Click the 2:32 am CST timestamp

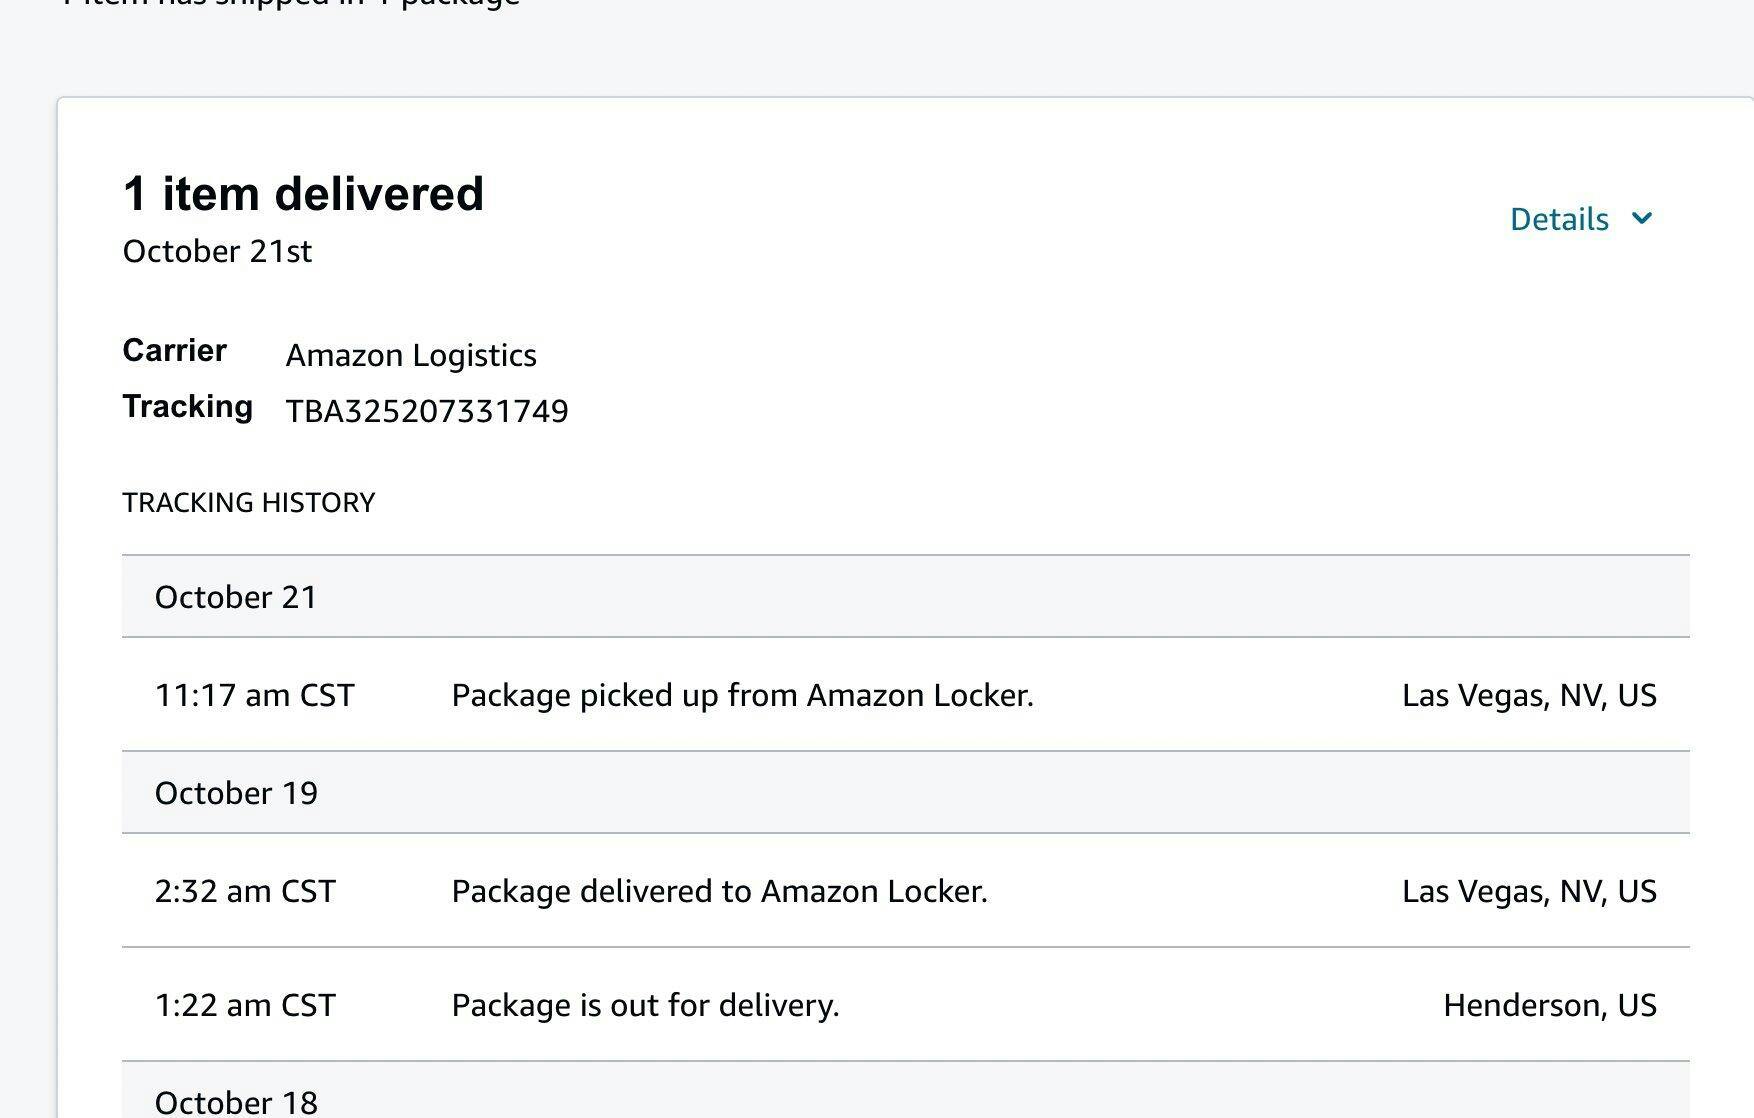click(x=245, y=891)
